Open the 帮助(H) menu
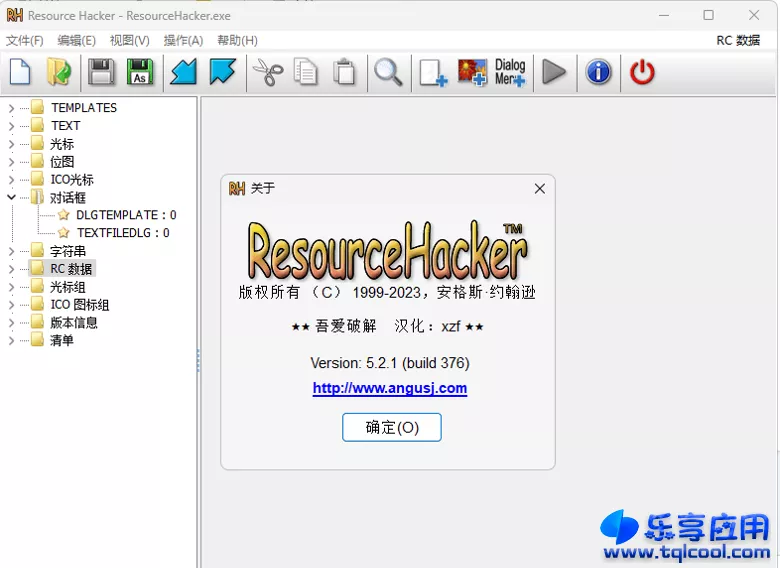This screenshot has height=568, width=780. [x=237, y=40]
